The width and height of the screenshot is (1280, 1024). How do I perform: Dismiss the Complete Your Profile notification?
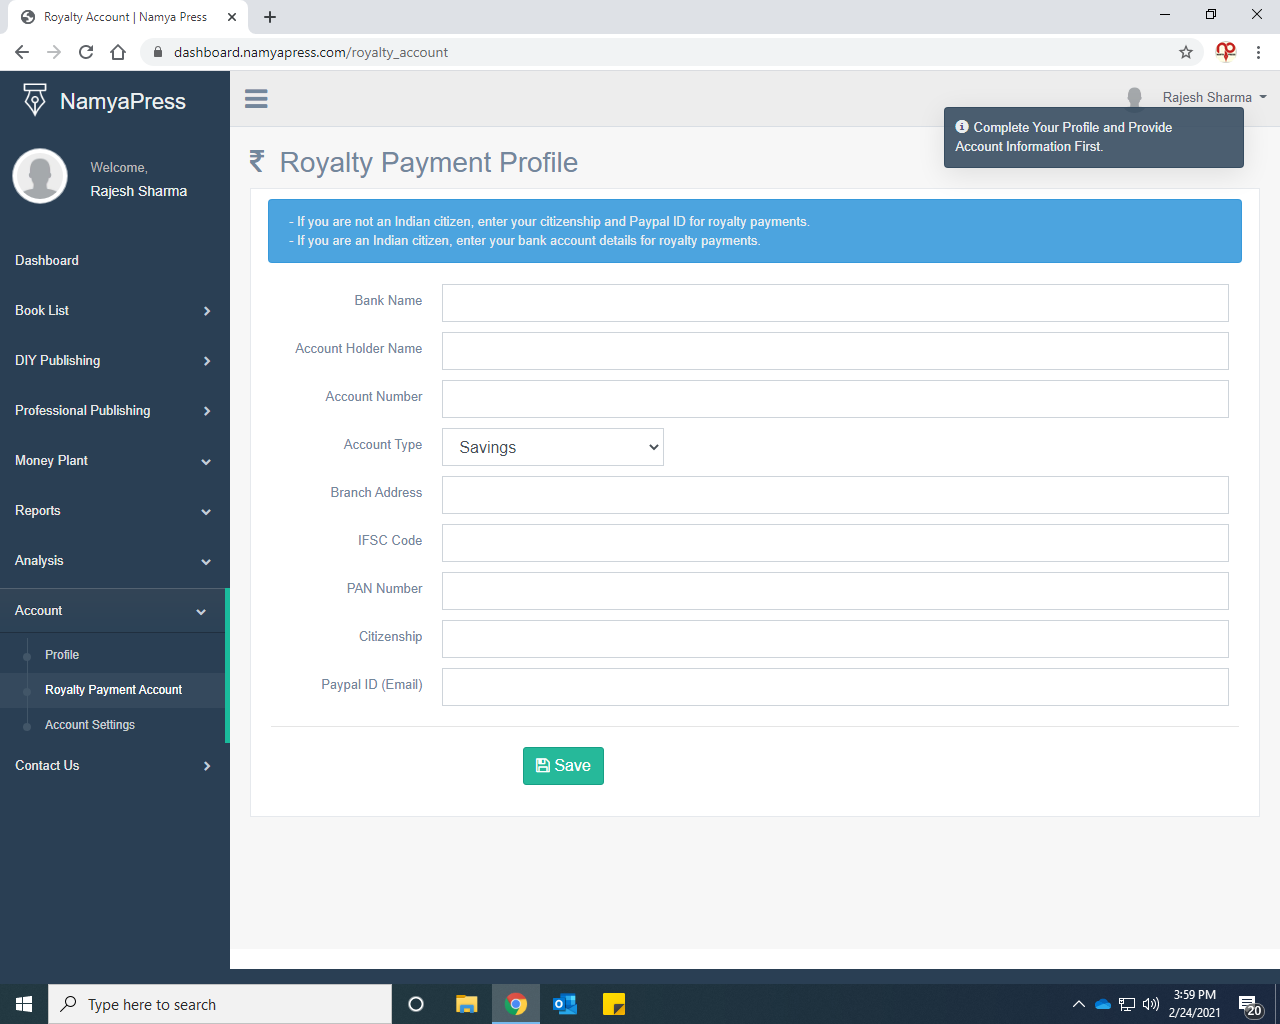click(1094, 137)
